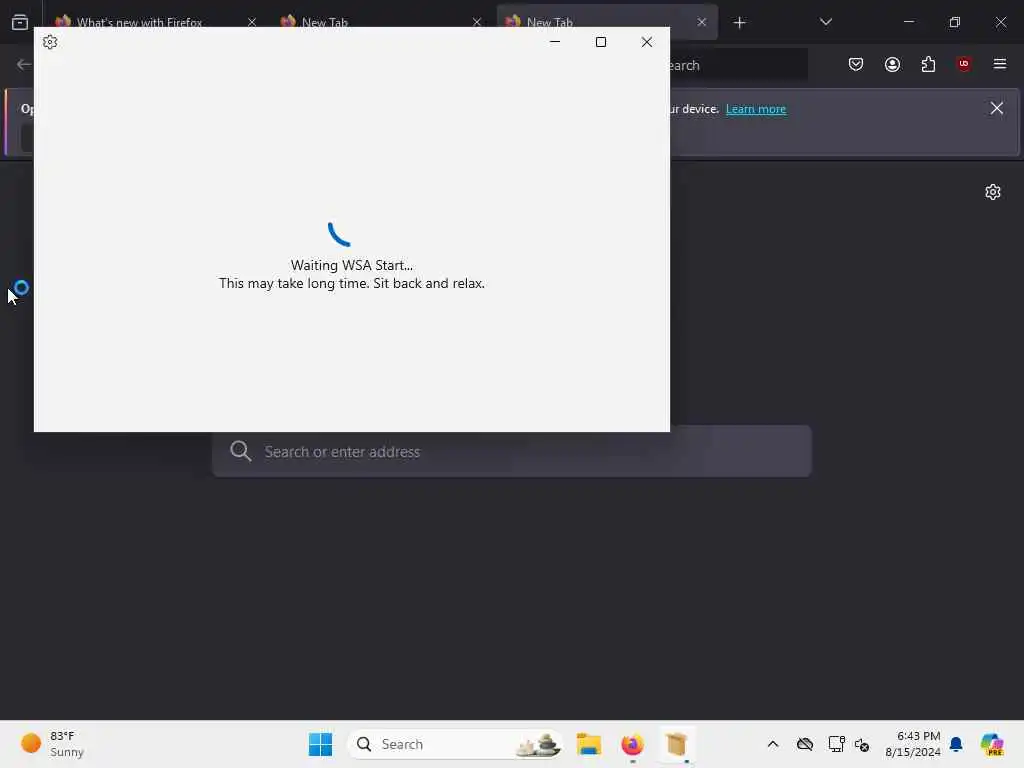The height and width of the screenshot is (768, 1024).
Task: Maximize the WSA waiting window
Action: [601, 42]
